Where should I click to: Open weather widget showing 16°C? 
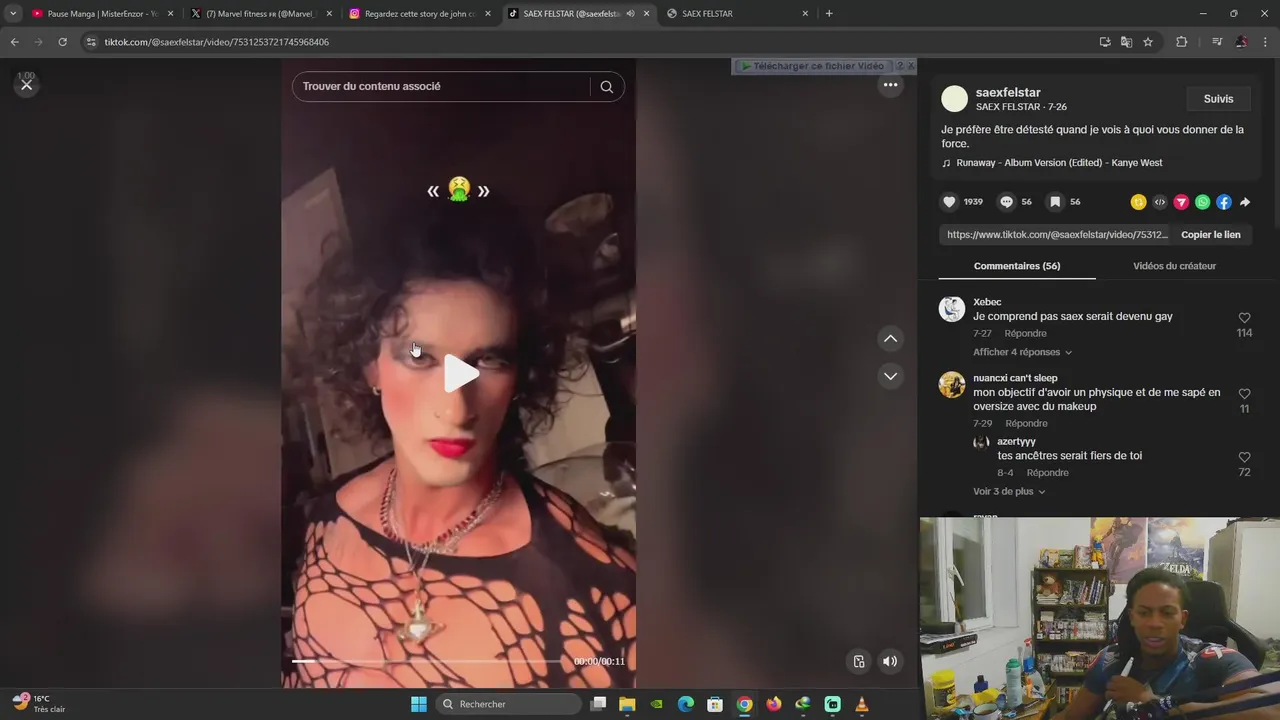pos(39,703)
